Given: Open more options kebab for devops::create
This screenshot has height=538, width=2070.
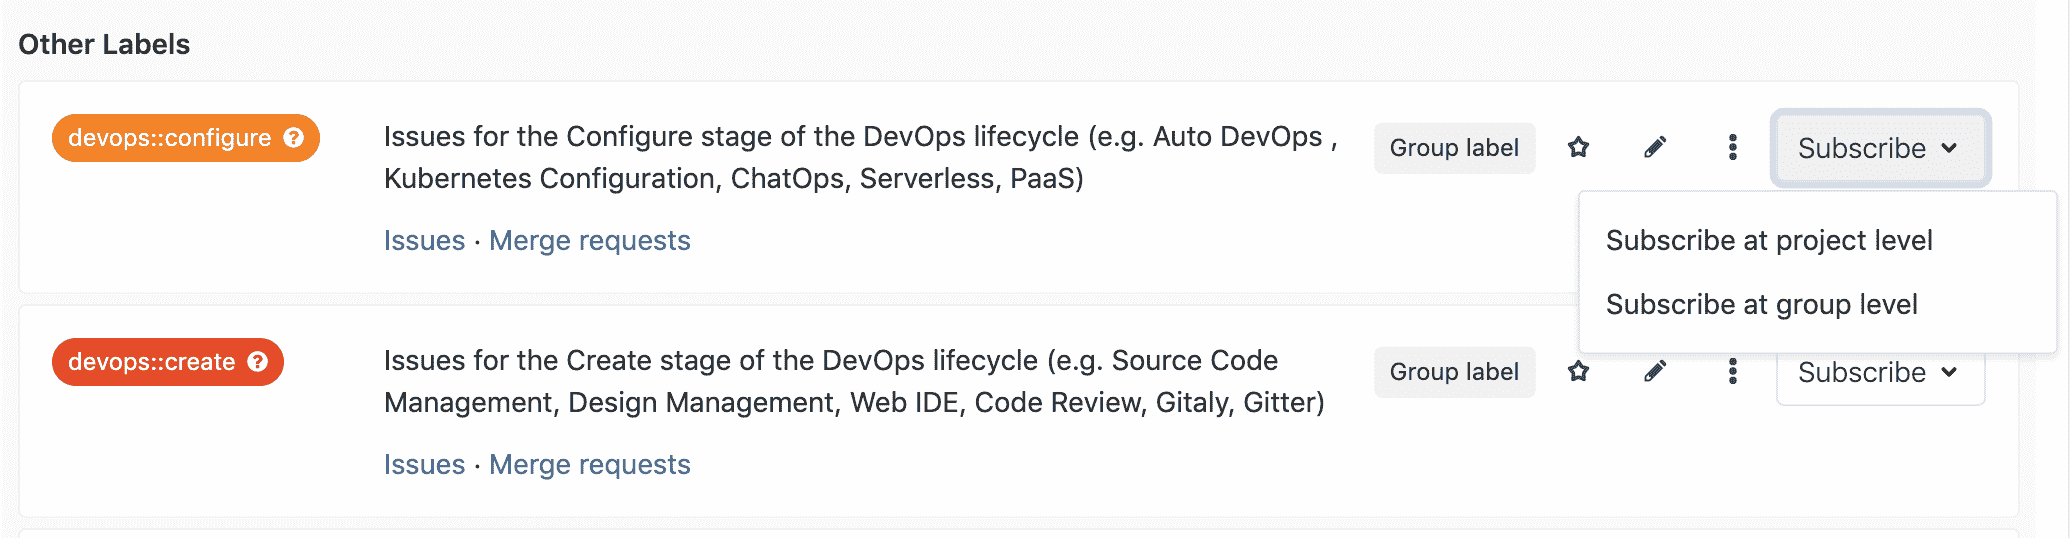Looking at the screenshot, I should (x=1732, y=372).
